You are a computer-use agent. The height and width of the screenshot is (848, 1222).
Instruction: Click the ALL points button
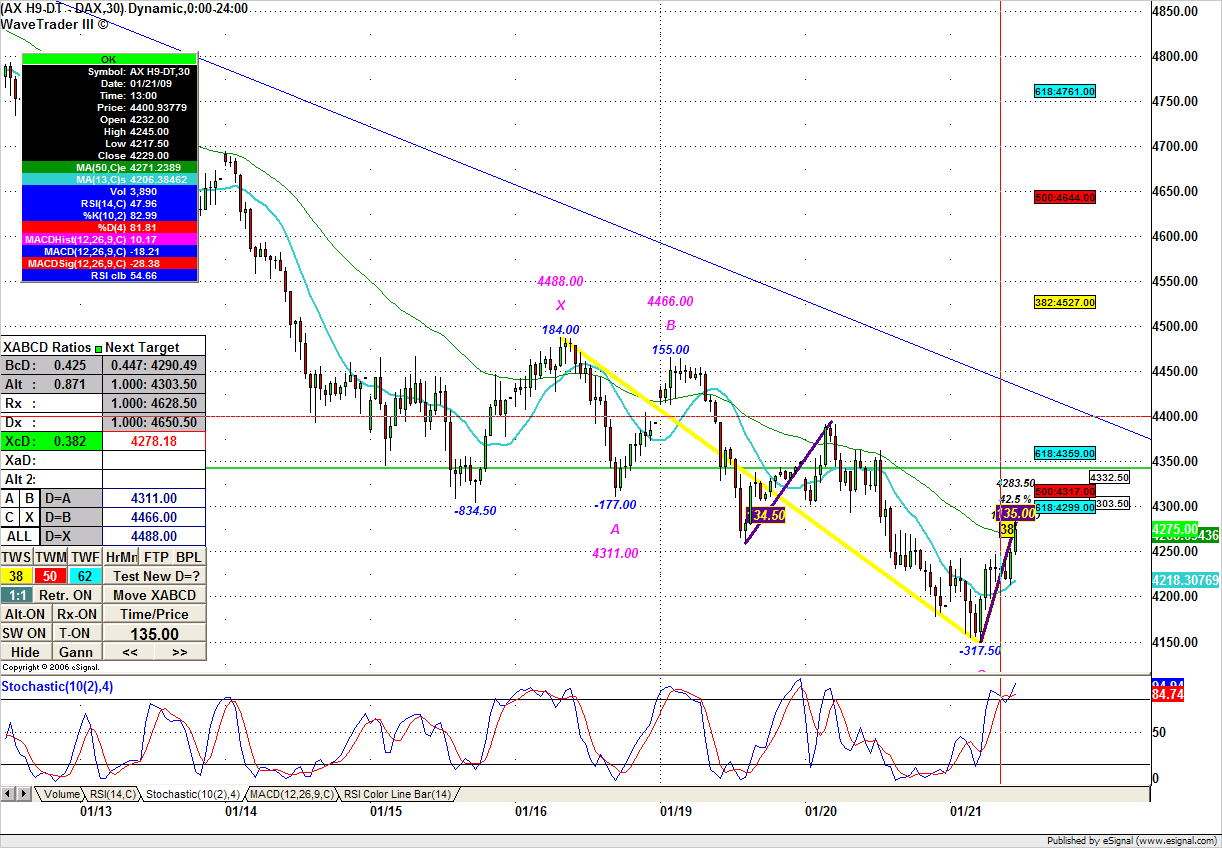pyautogui.click(x=20, y=536)
